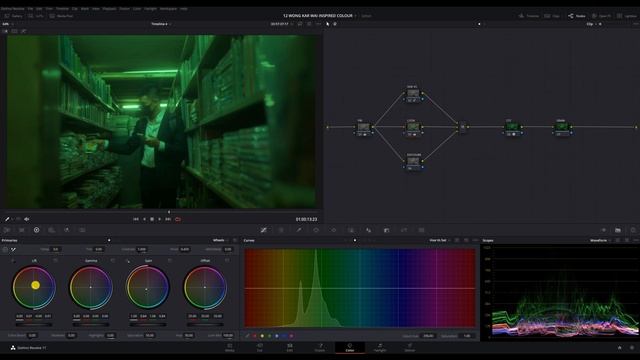Screen dimensions: 640x360
Task: Open the Timeline 4 selector dropdown
Action: [x=161, y=24]
